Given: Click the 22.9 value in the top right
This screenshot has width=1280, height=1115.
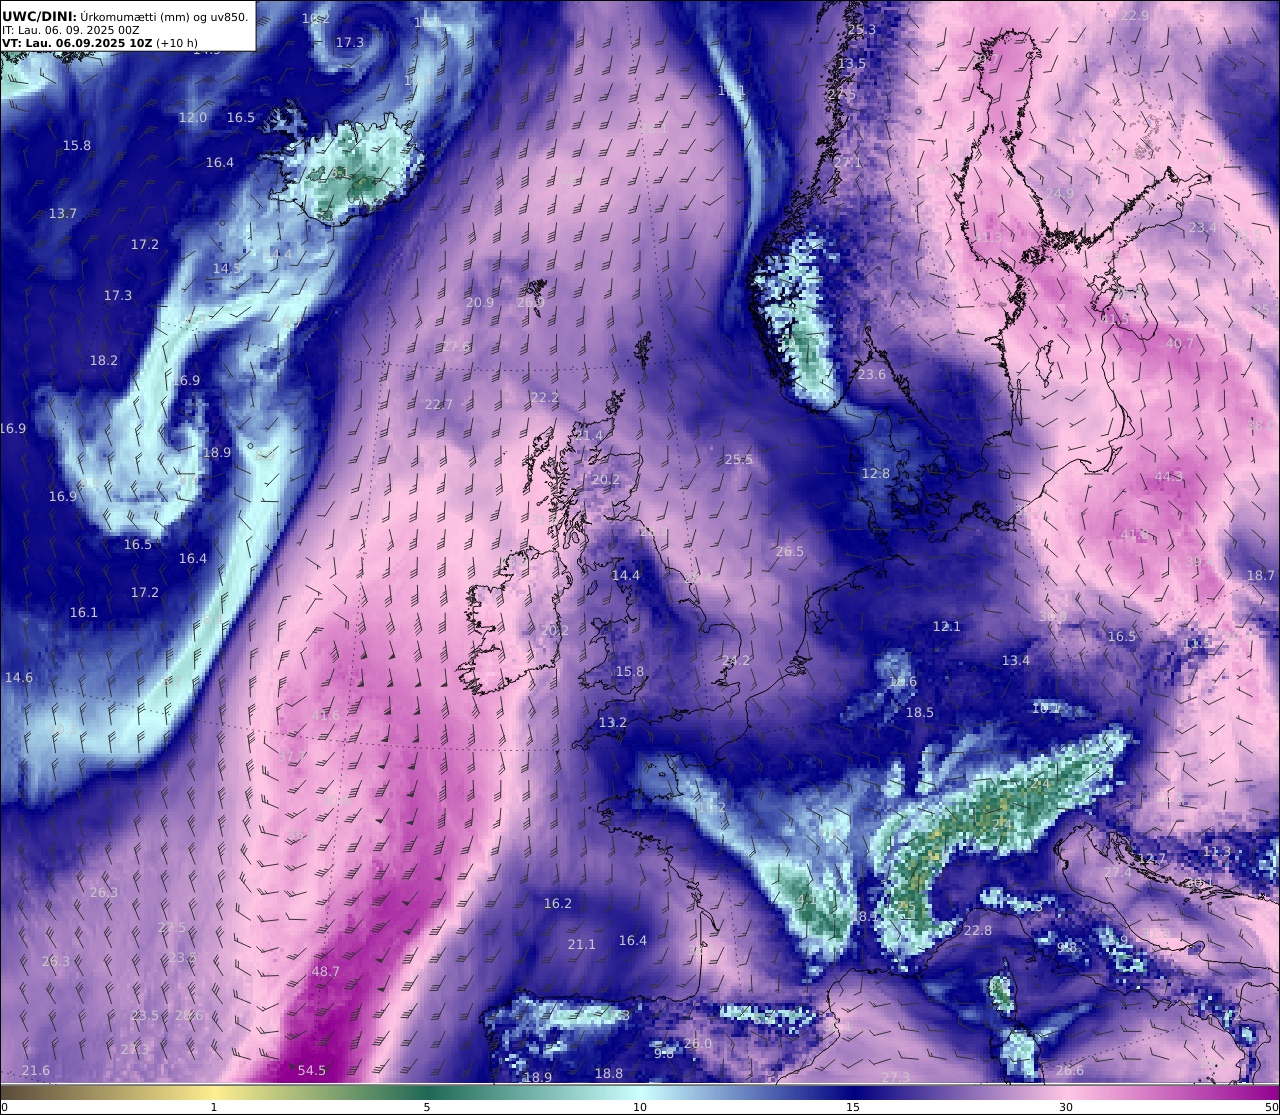Looking at the screenshot, I should pos(1135,15).
